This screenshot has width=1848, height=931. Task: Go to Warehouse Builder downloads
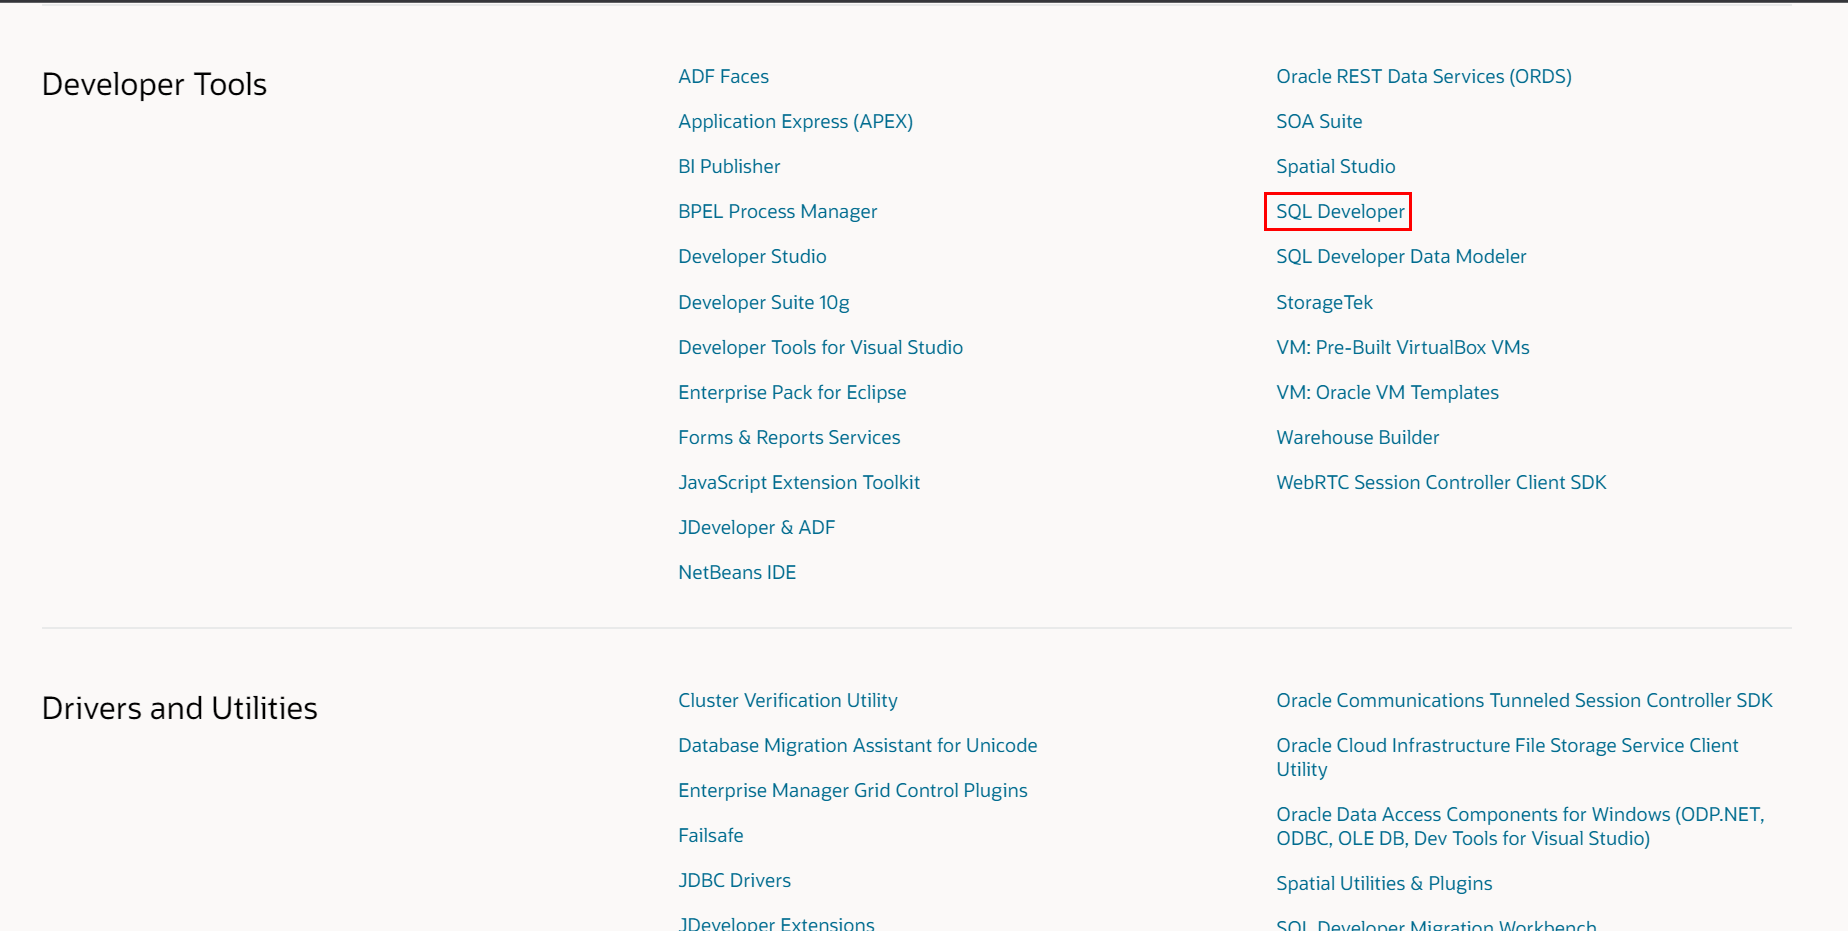click(1357, 438)
